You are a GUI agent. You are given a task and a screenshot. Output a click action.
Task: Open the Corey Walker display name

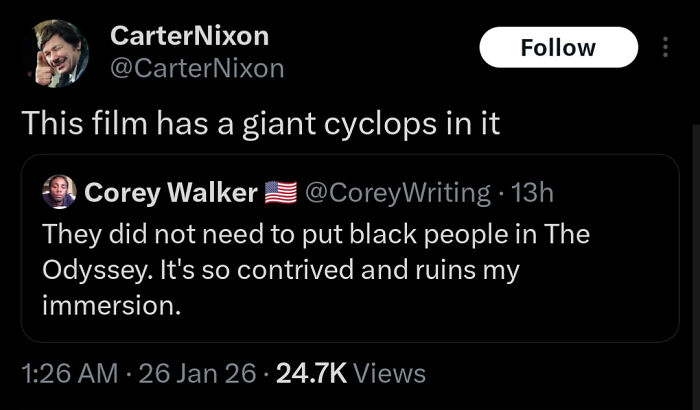[171, 193]
